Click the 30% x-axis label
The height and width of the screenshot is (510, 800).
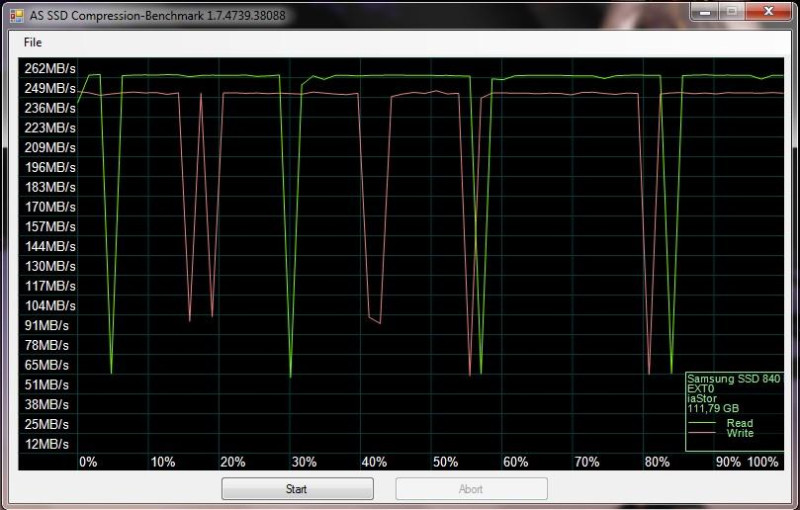point(304,462)
